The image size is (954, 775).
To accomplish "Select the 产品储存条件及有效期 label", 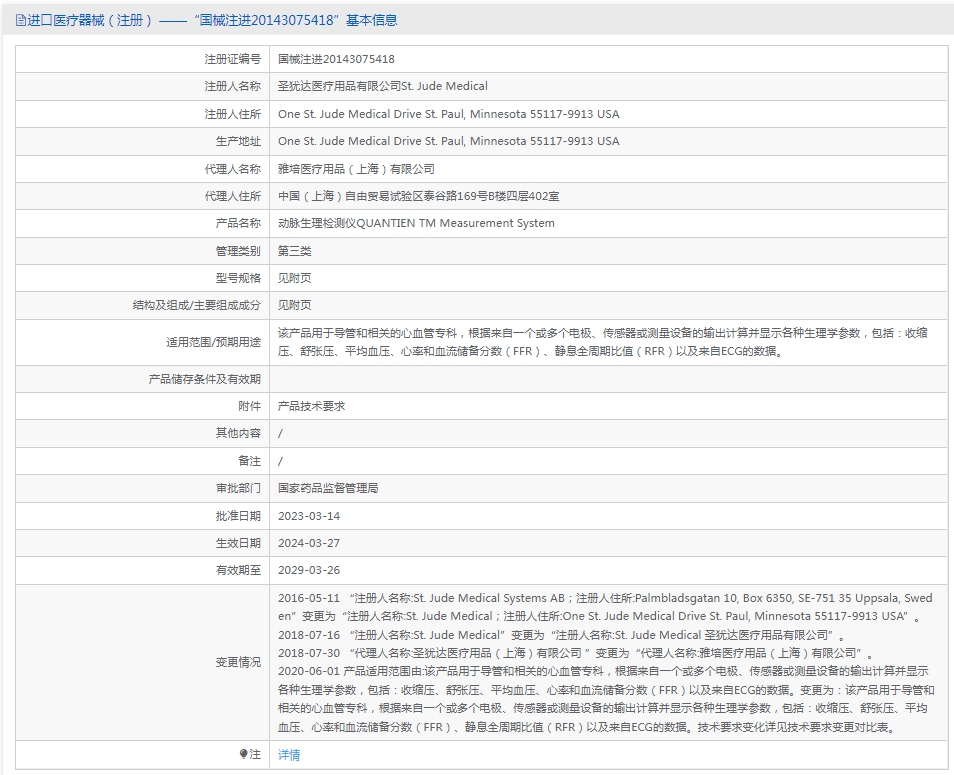I will (204, 379).
